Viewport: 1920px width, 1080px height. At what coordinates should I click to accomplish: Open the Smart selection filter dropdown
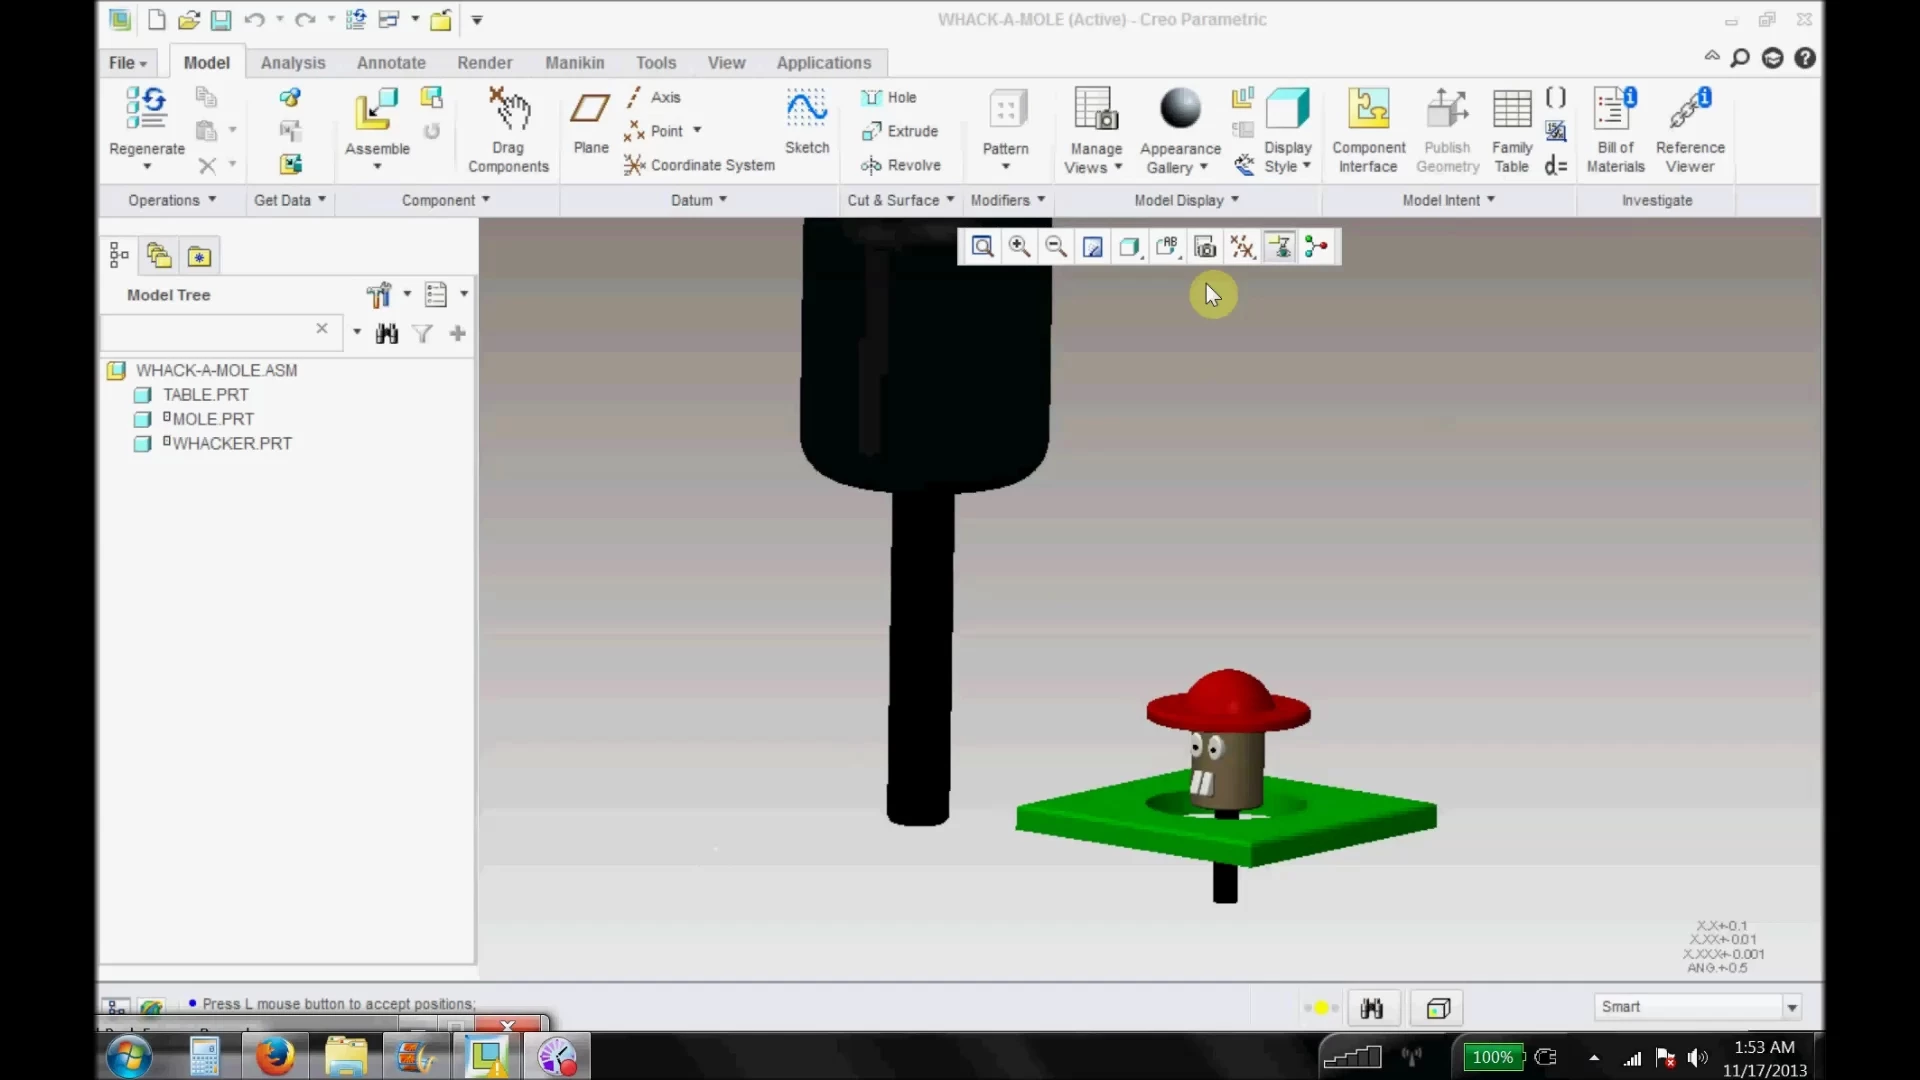pos(1791,1008)
